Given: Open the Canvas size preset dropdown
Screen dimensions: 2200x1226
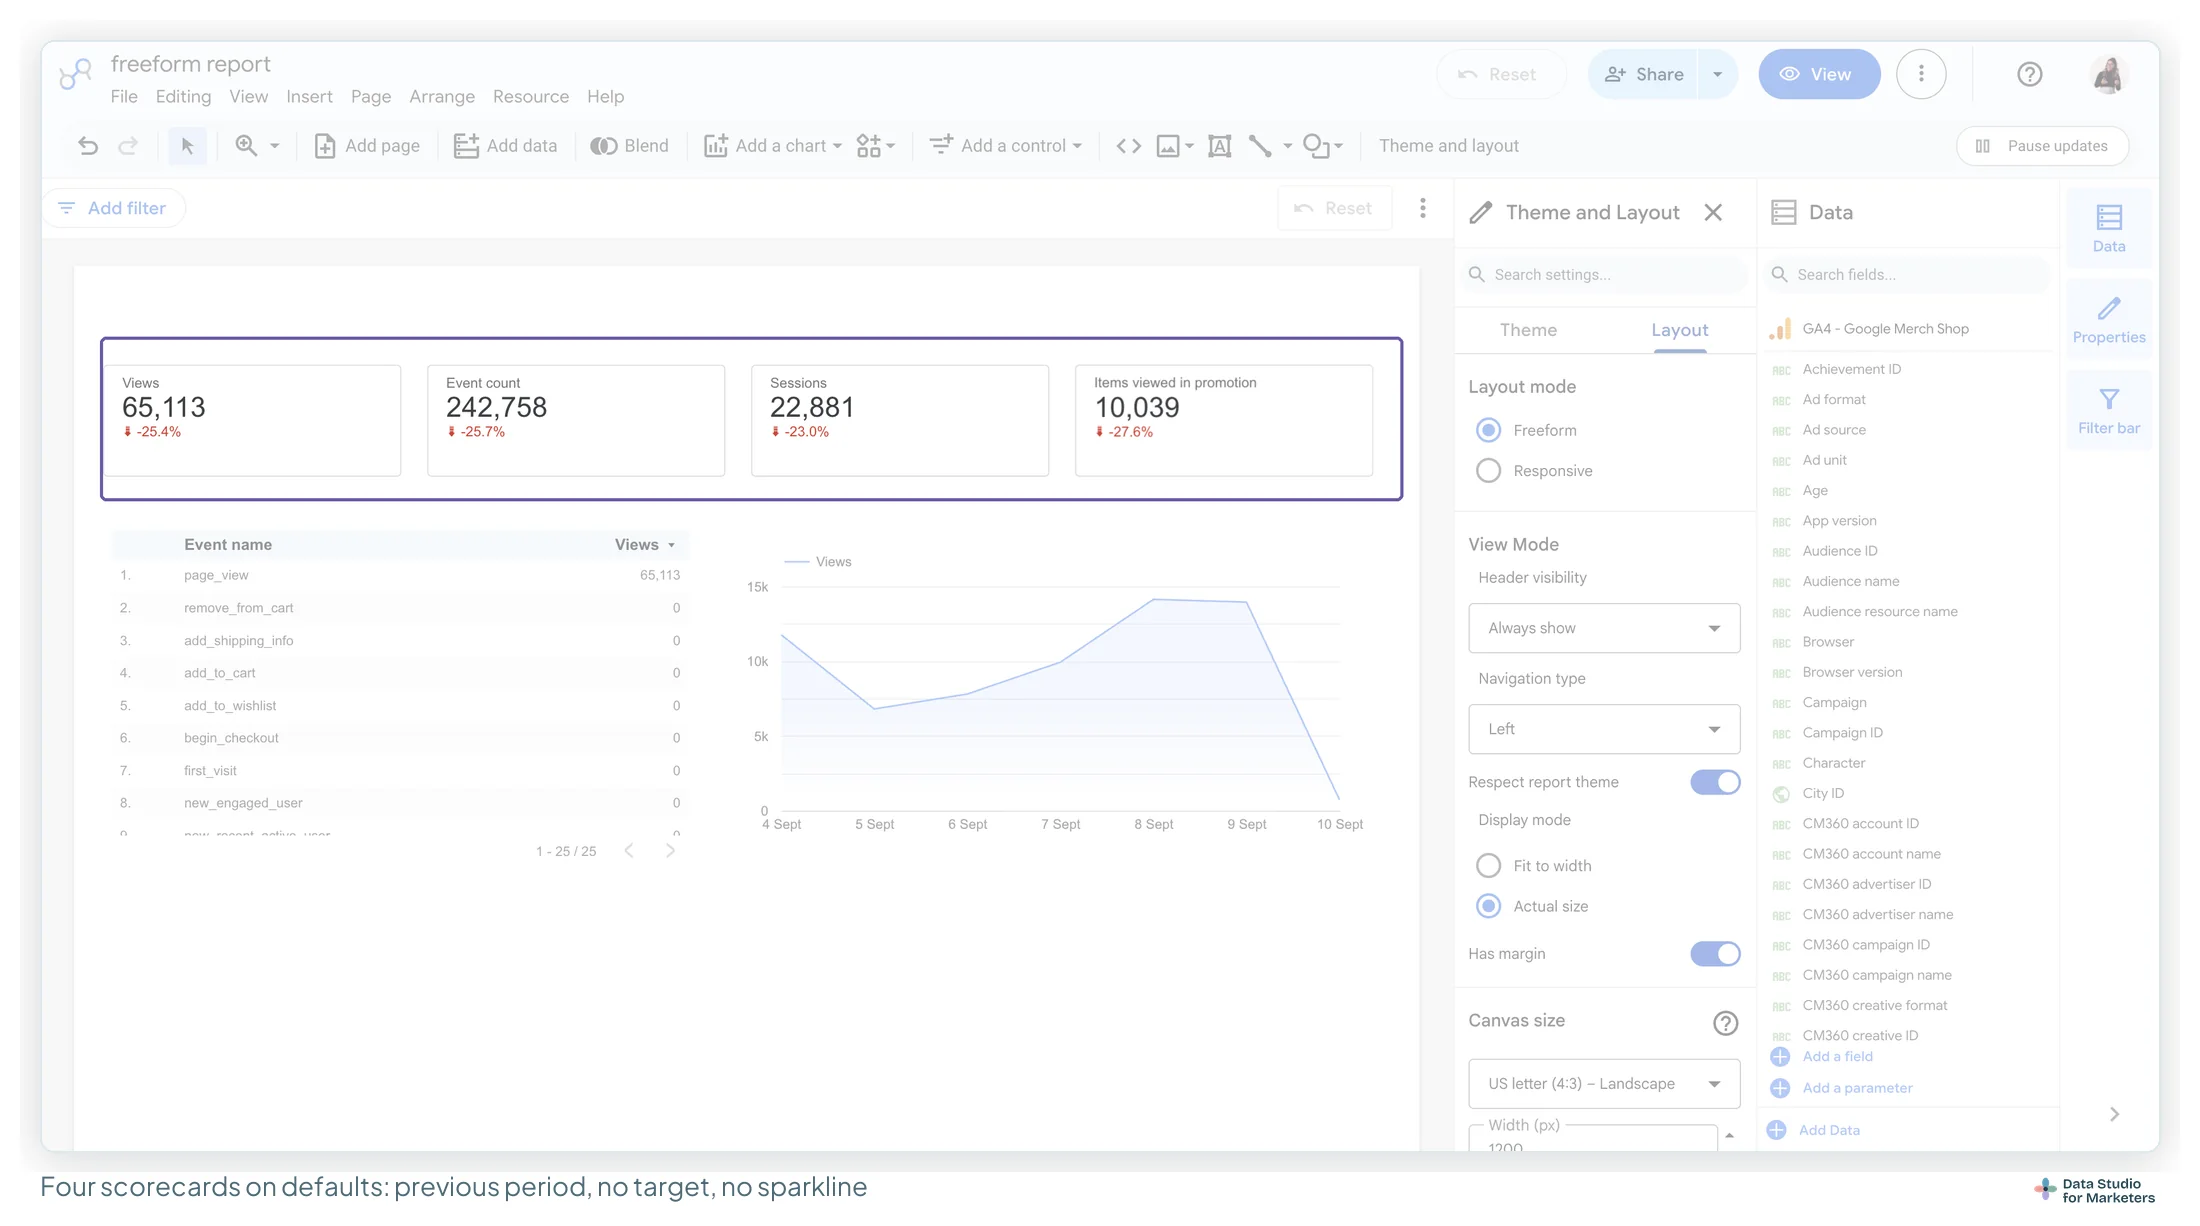Looking at the screenshot, I should [1604, 1084].
